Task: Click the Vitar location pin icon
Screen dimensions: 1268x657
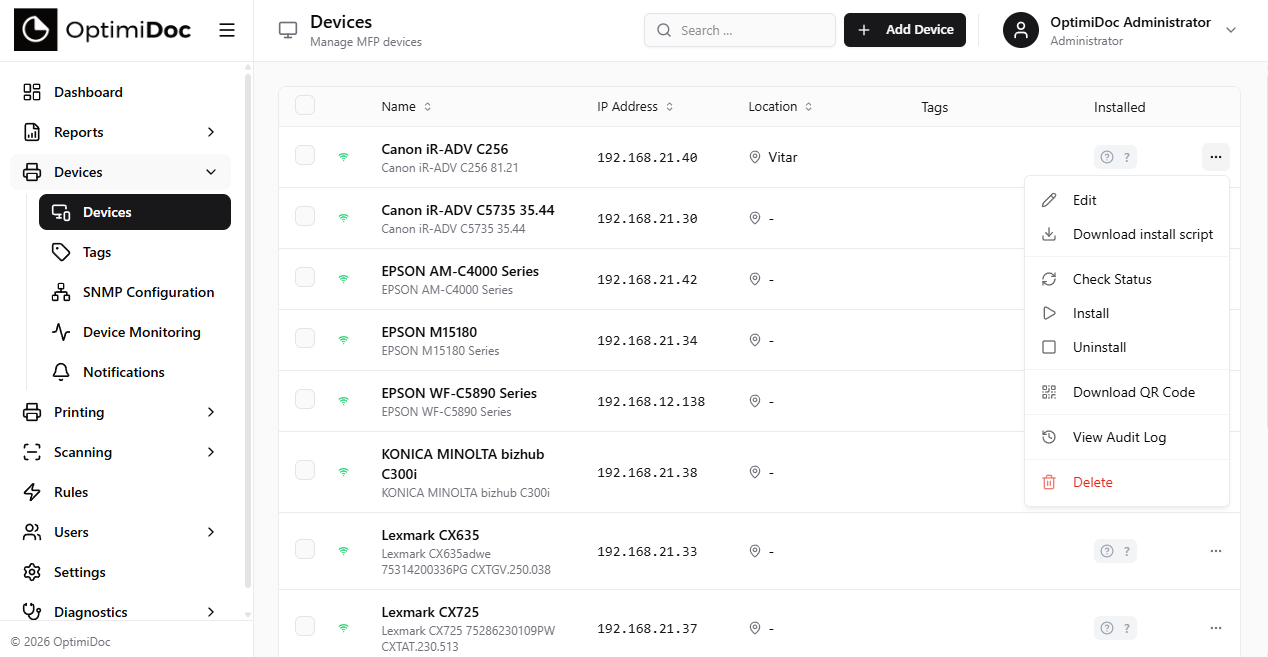Action: (x=755, y=157)
